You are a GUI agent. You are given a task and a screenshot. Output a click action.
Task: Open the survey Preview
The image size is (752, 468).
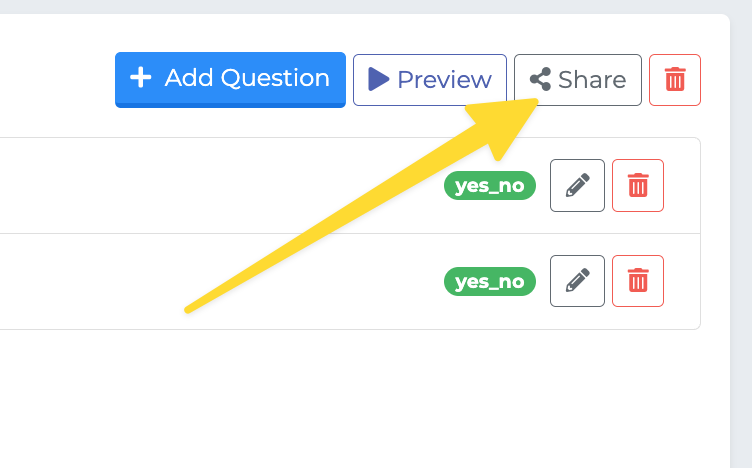(430, 80)
